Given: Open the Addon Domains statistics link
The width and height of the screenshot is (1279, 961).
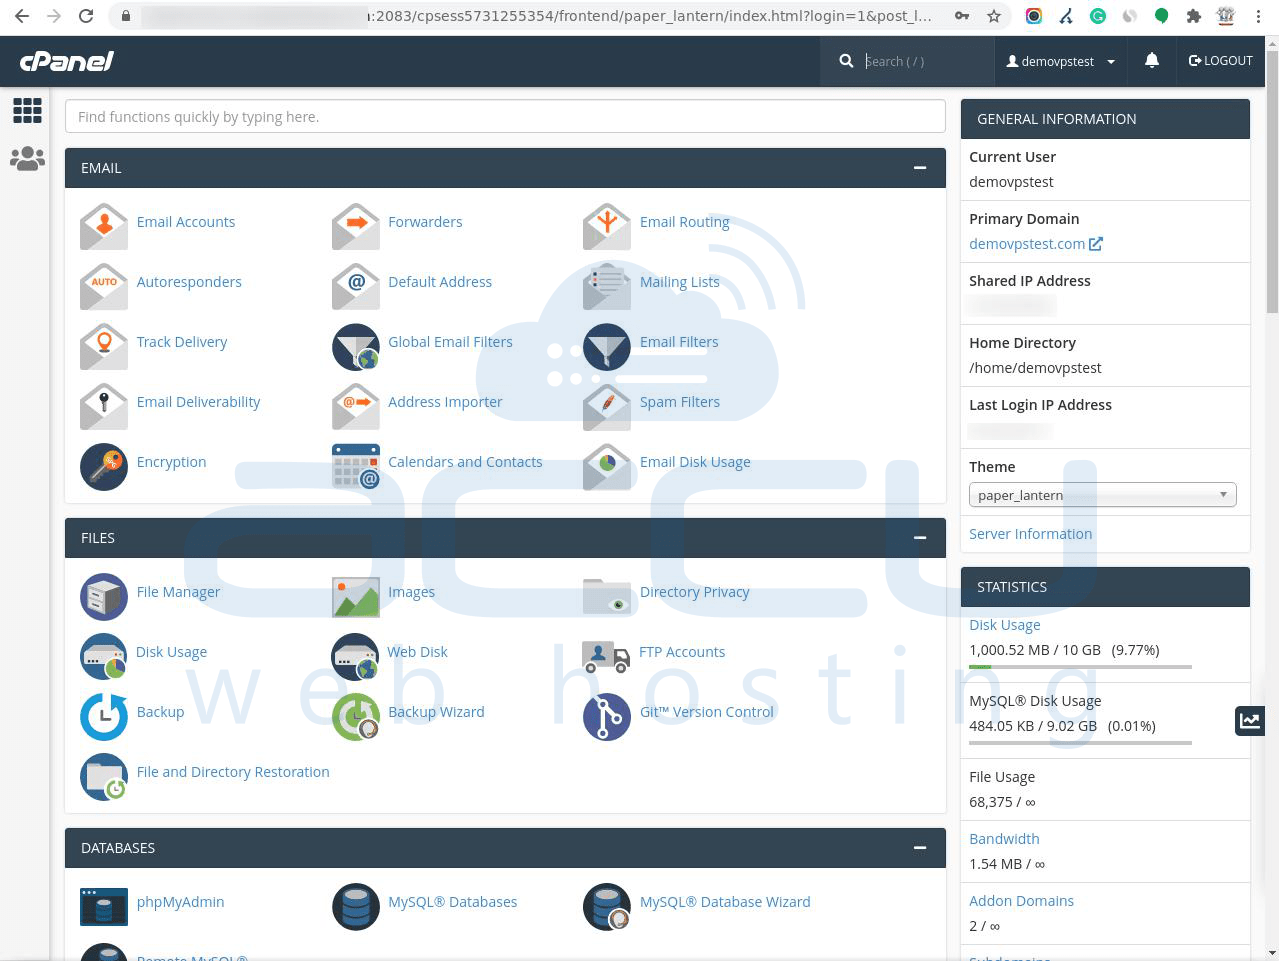Looking at the screenshot, I should [x=1021, y=901].
